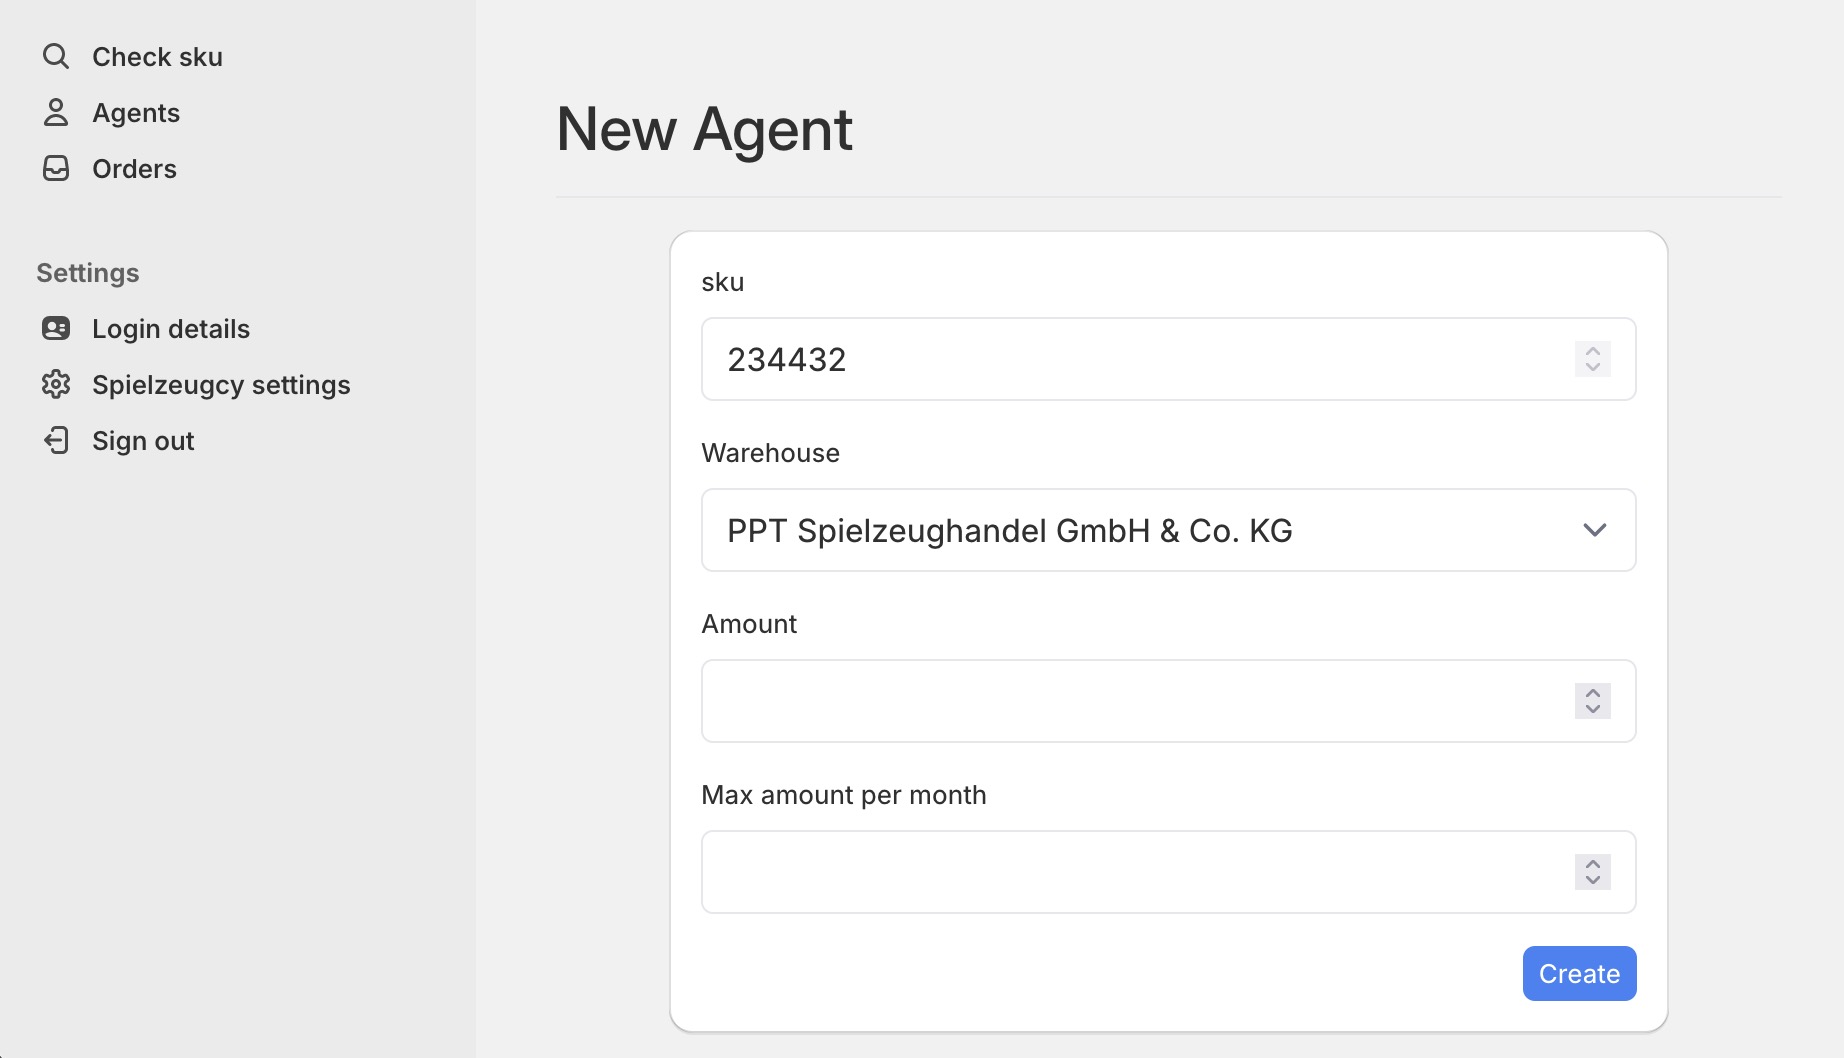Select PPT Spielzeughandel GmbH & Co. KG warehouse
Viewport: 1844px width, 1058px height.
coord(1168,530)
